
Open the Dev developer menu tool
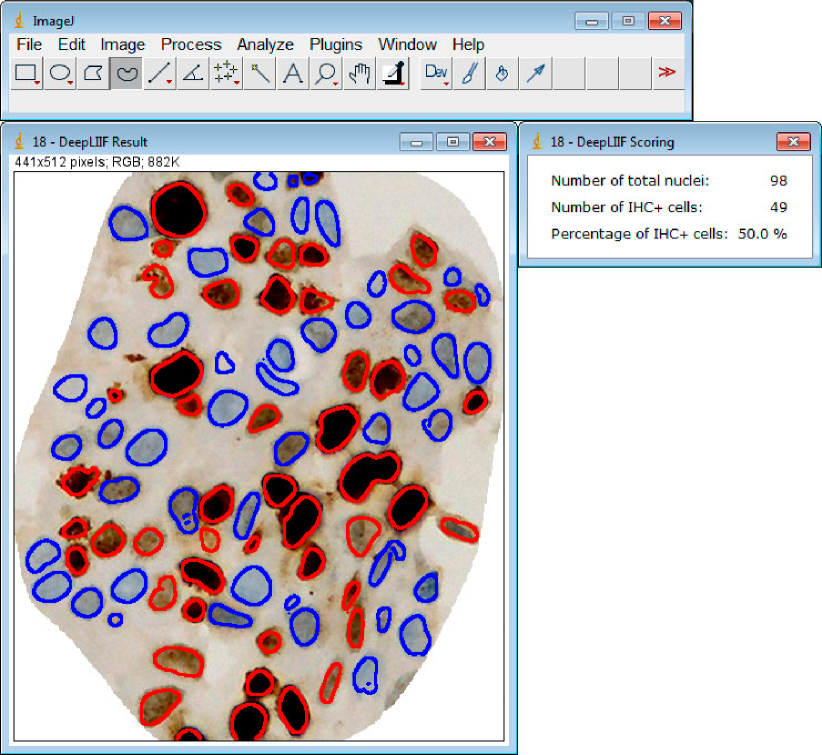[436, 73]
